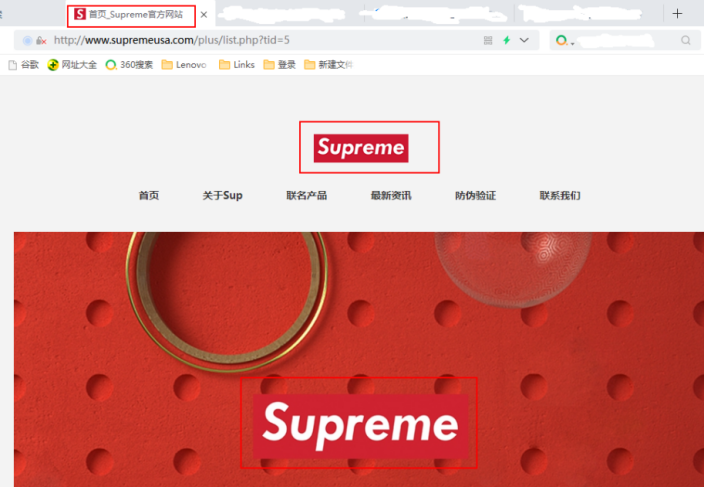
Task: Click the QR code icon in address bar
Action: (488, 40)
